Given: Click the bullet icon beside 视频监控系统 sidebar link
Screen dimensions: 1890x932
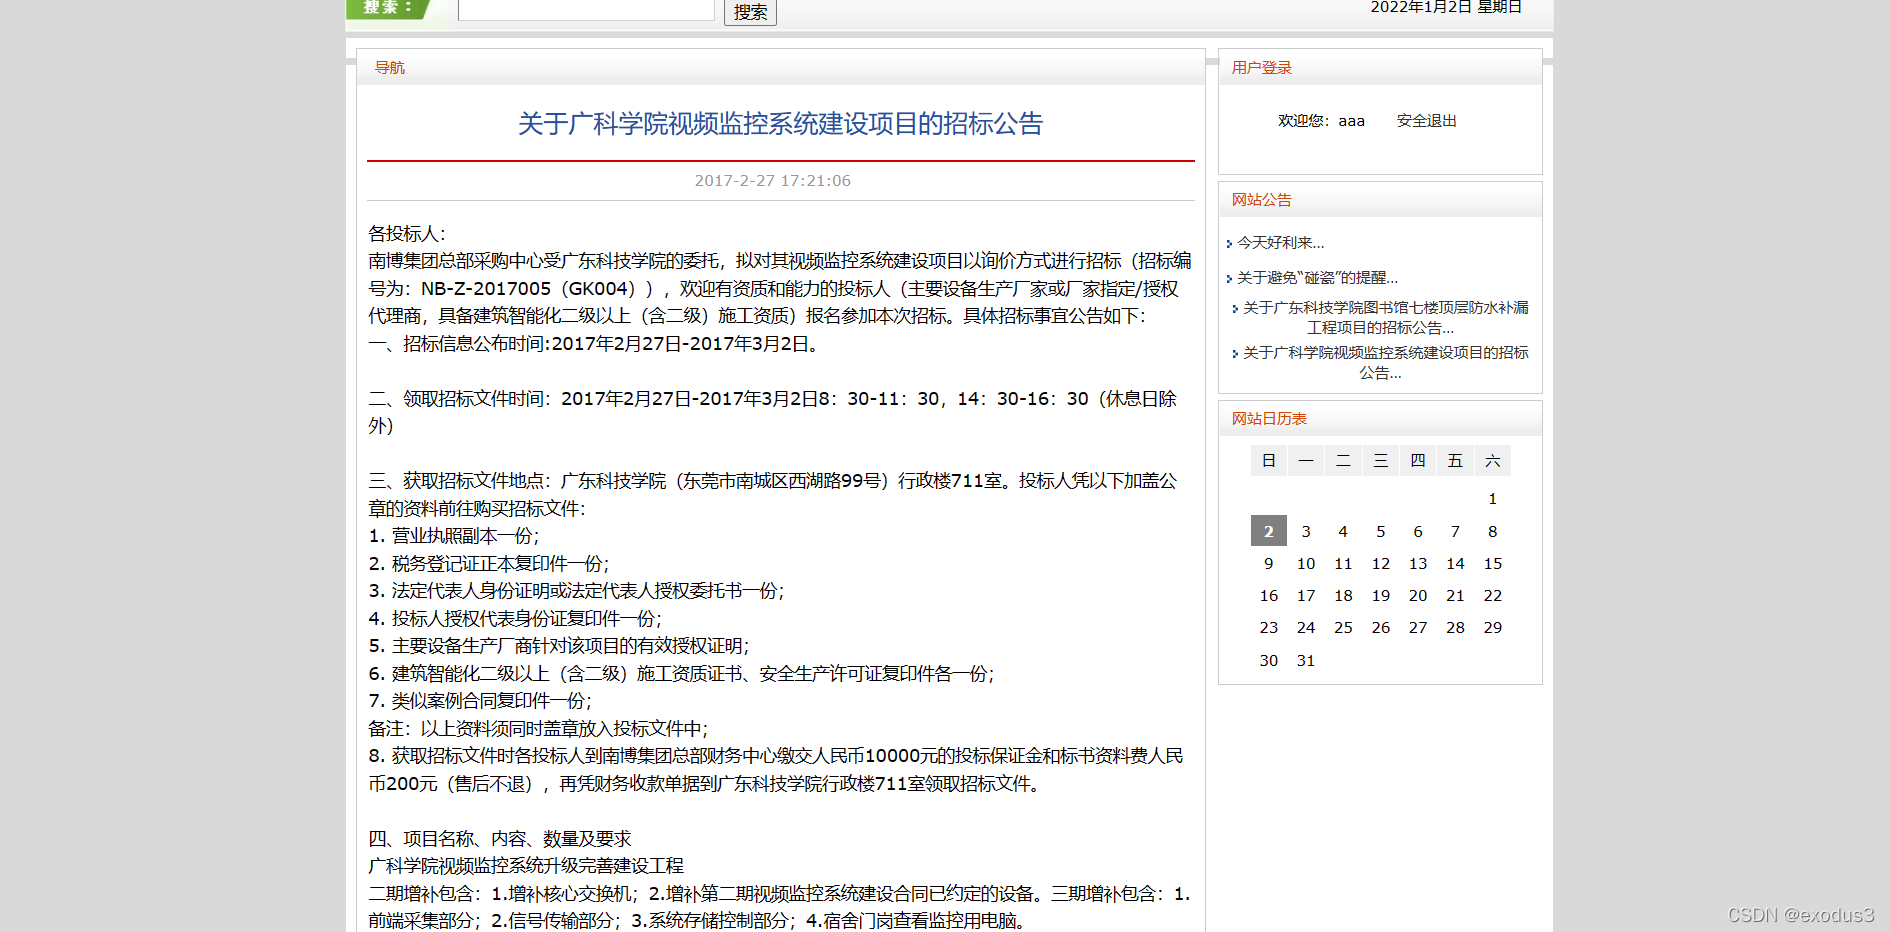Looking at the screenshot, I should click(x=1235, y=354).
